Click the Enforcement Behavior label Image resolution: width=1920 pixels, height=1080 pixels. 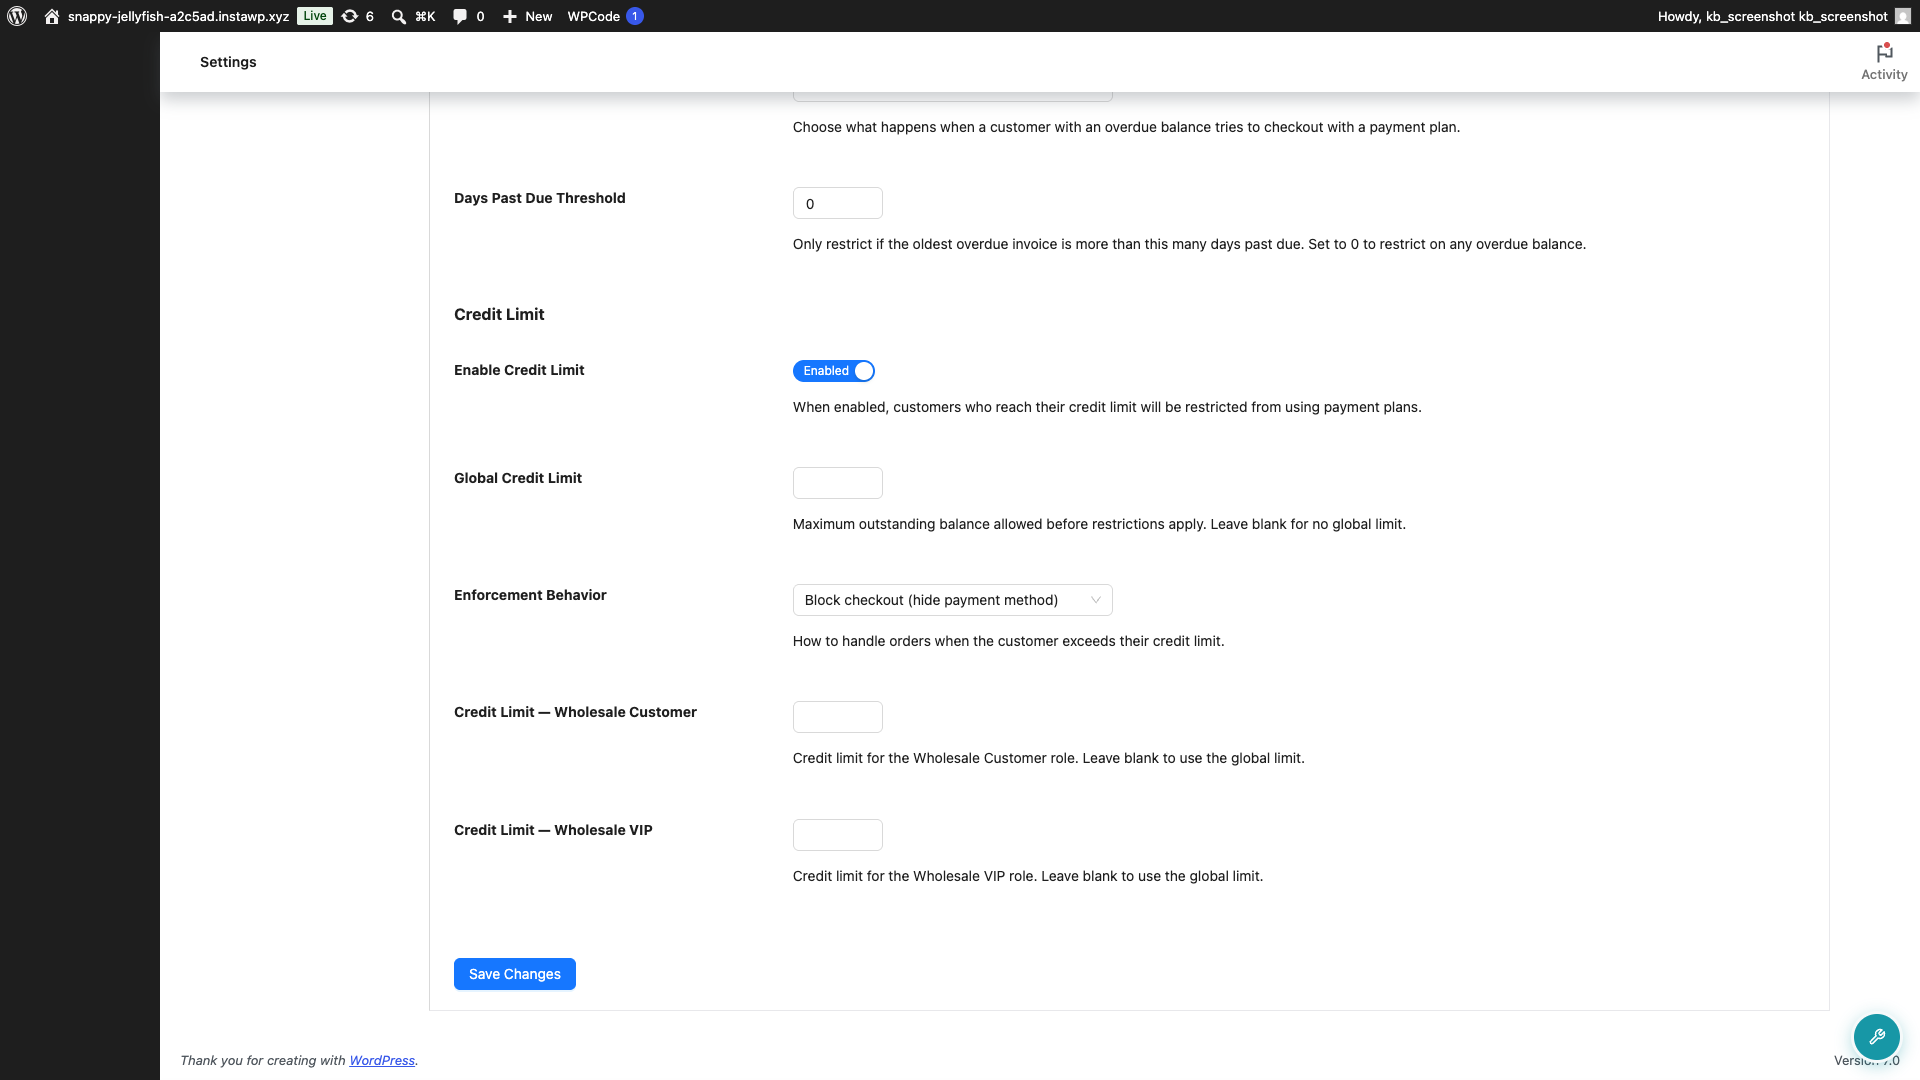tap(530, 595)
